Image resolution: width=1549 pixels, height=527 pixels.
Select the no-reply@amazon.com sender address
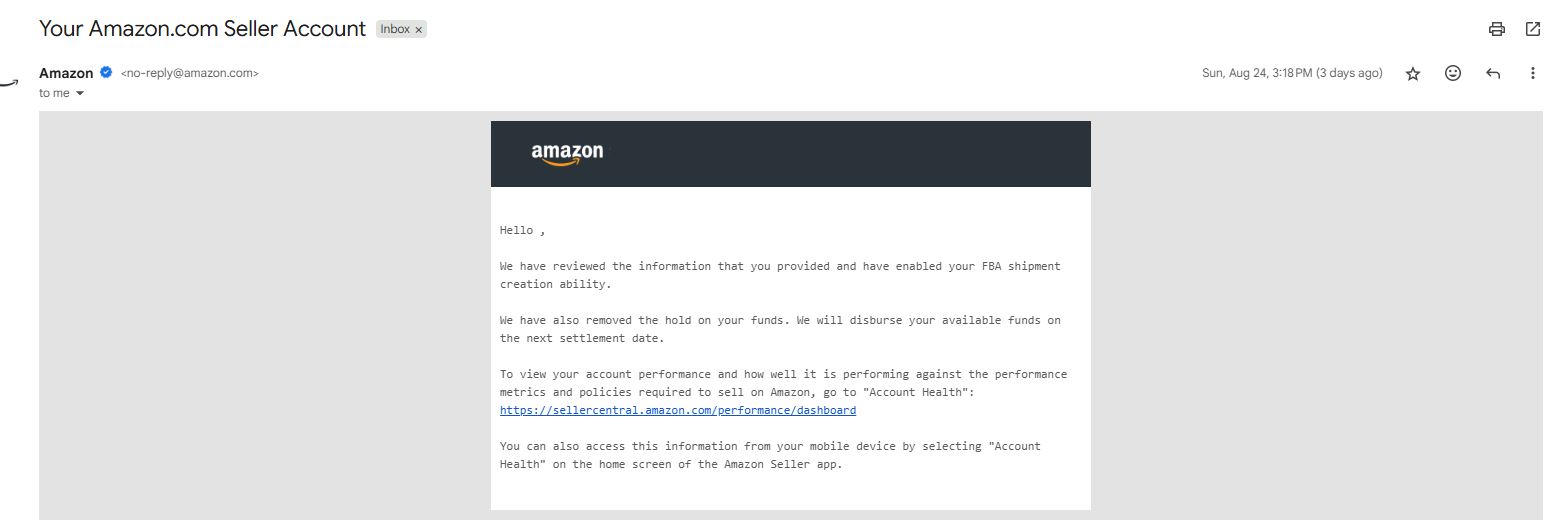click(x=190, y=73)
